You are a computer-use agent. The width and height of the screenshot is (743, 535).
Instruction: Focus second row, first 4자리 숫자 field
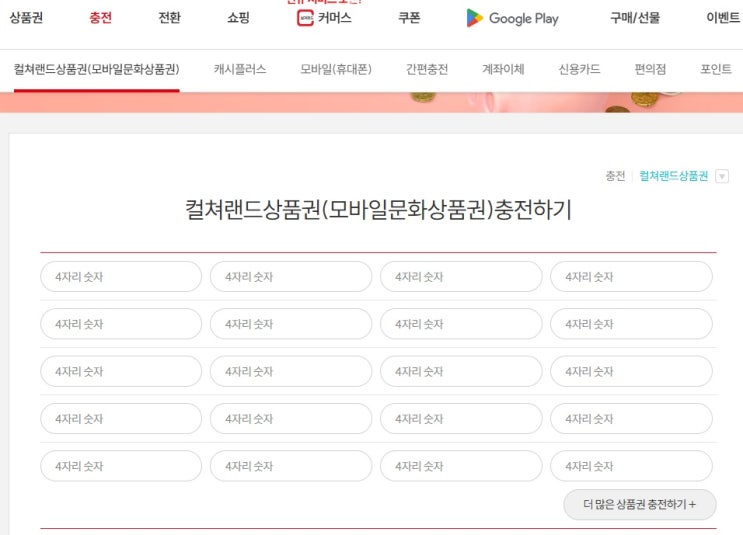point(121,324)
